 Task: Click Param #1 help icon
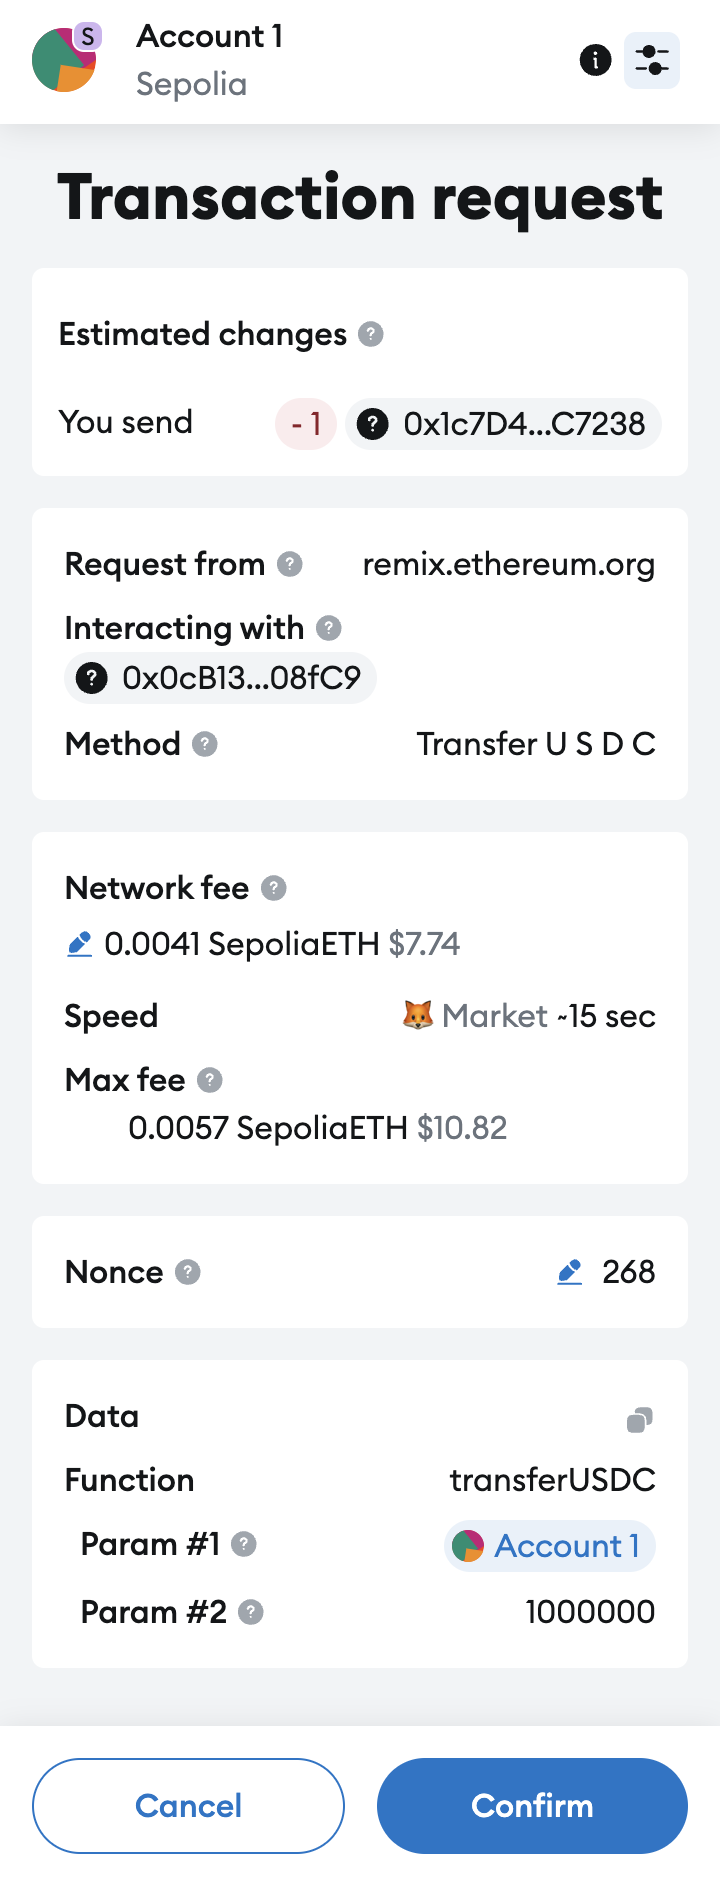pos(244,1545)
